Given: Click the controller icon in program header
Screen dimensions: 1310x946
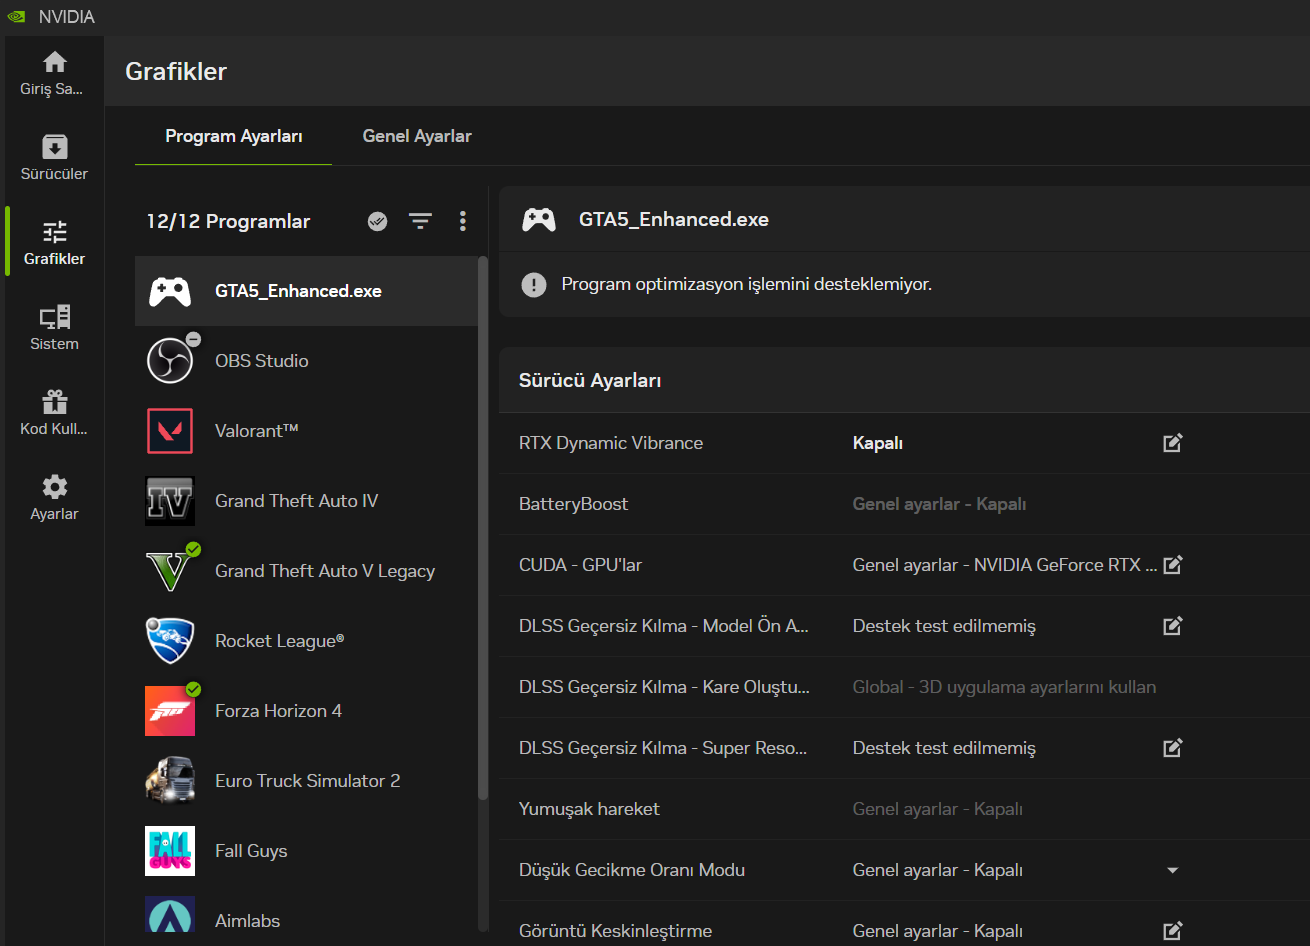Looking at the screenshot, I should point(539,220).
